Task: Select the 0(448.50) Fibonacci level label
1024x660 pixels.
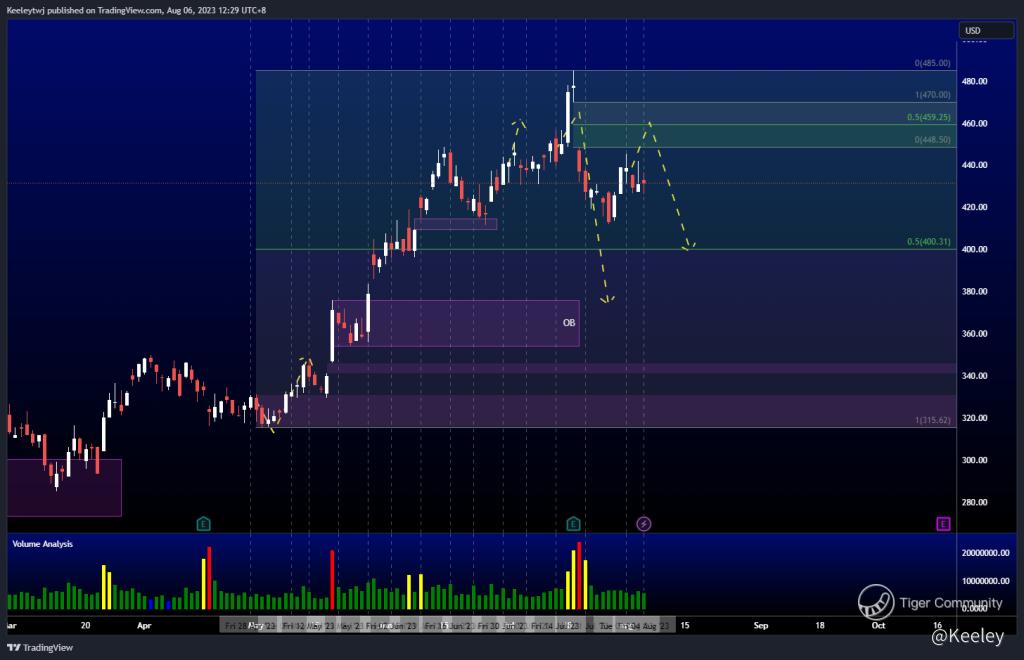Action: tap(933, 140)
